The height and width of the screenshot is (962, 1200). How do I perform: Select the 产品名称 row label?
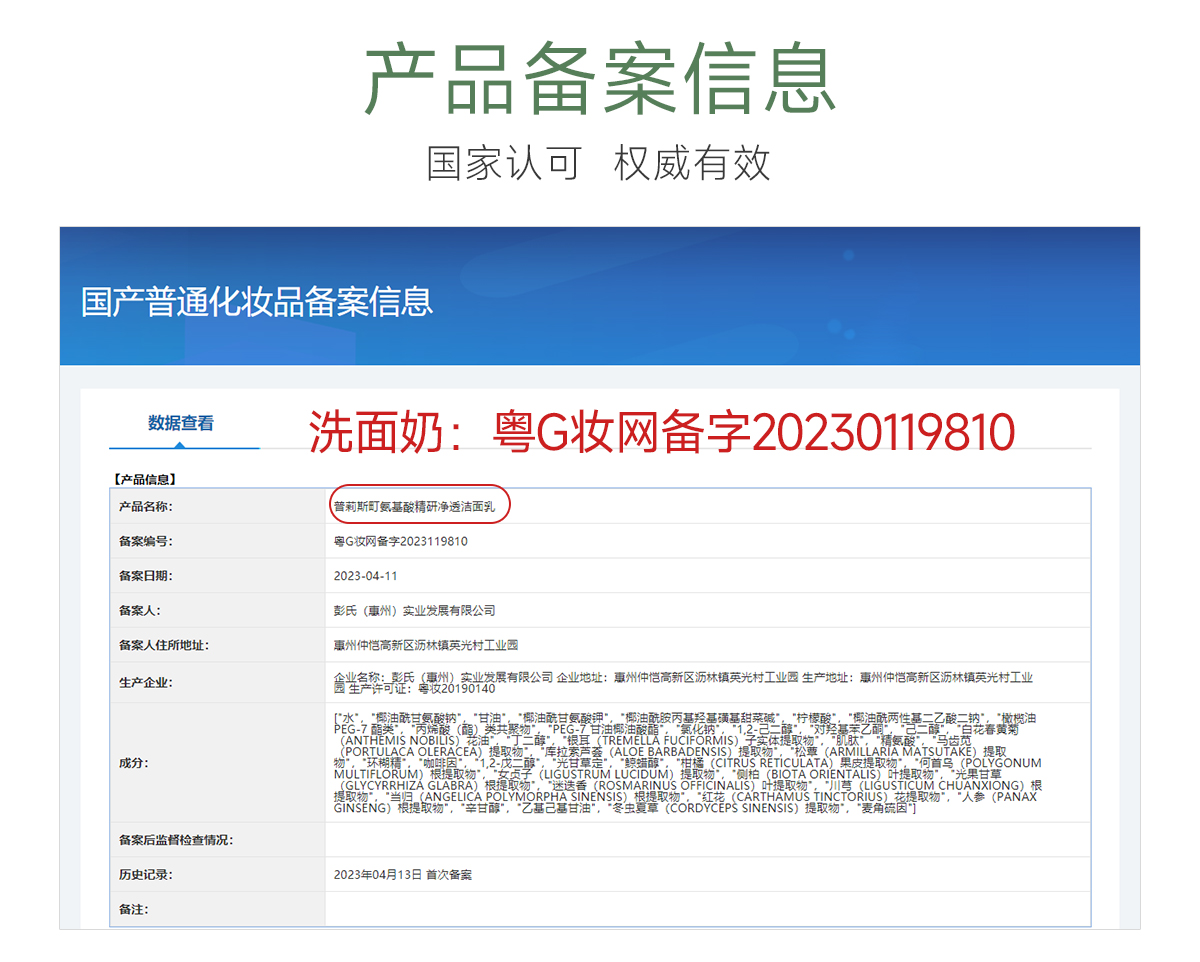tap(146, 507)
